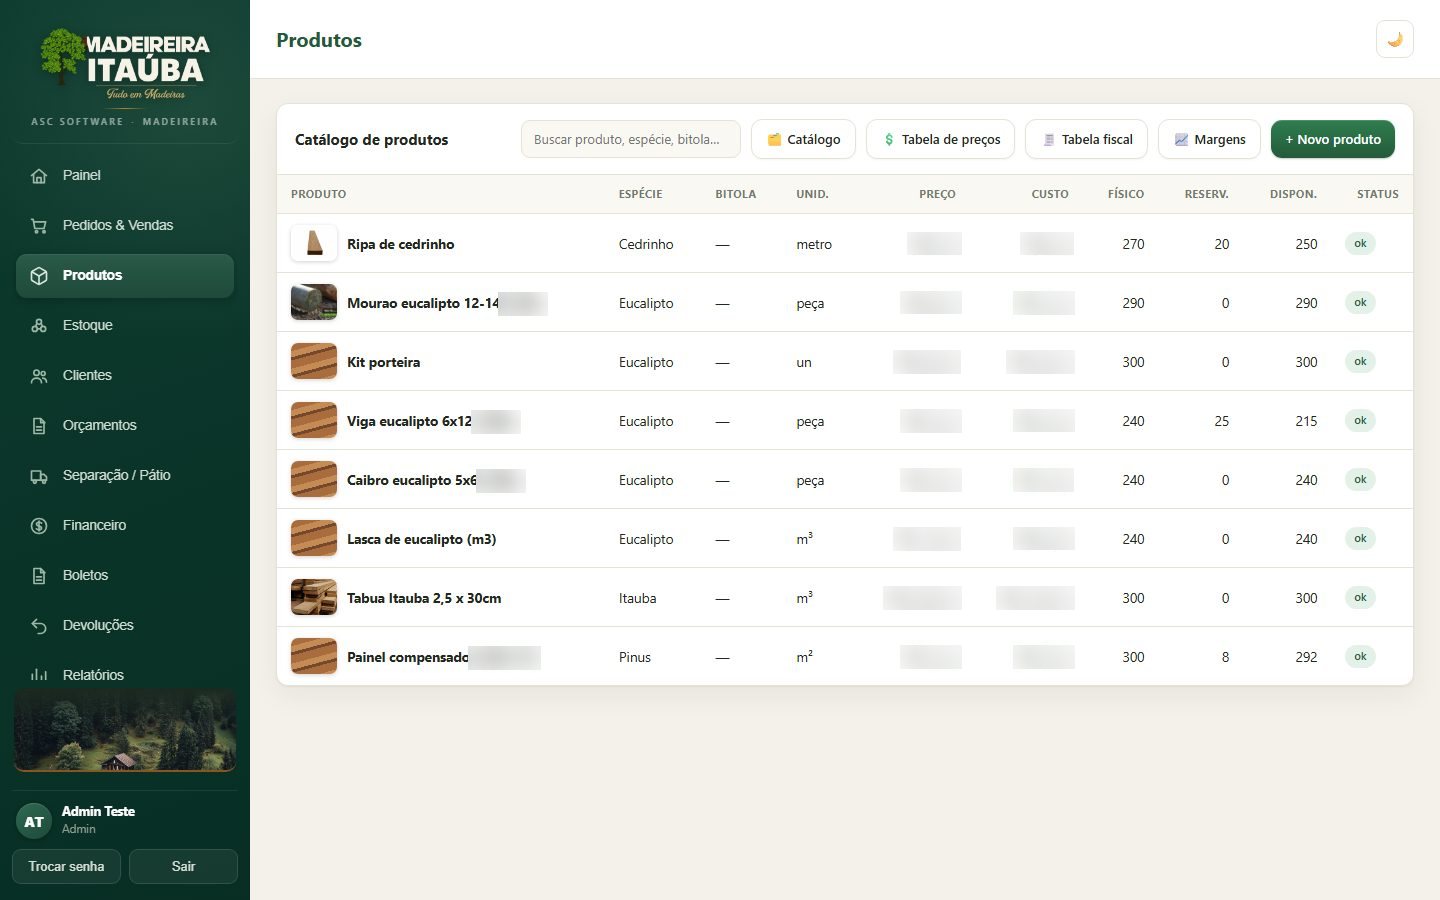Click the Relatórios bar chart icon
1440x900 pixels.
pyautogui.click(x=39, y=676)
